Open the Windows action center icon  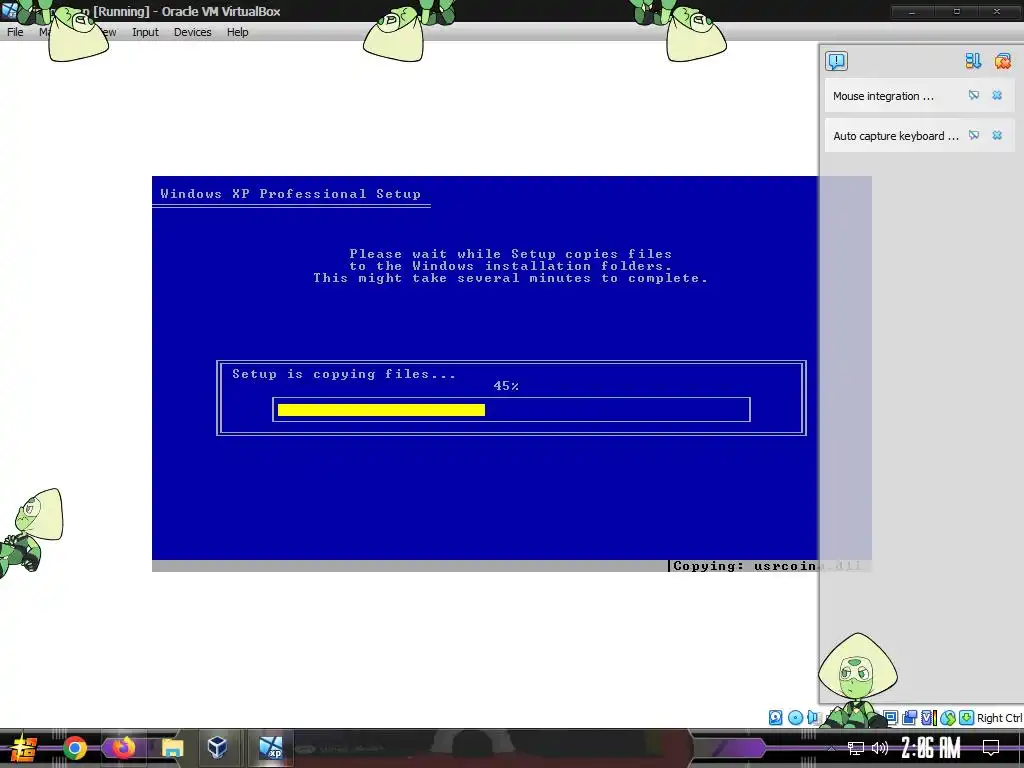point(991,748)
